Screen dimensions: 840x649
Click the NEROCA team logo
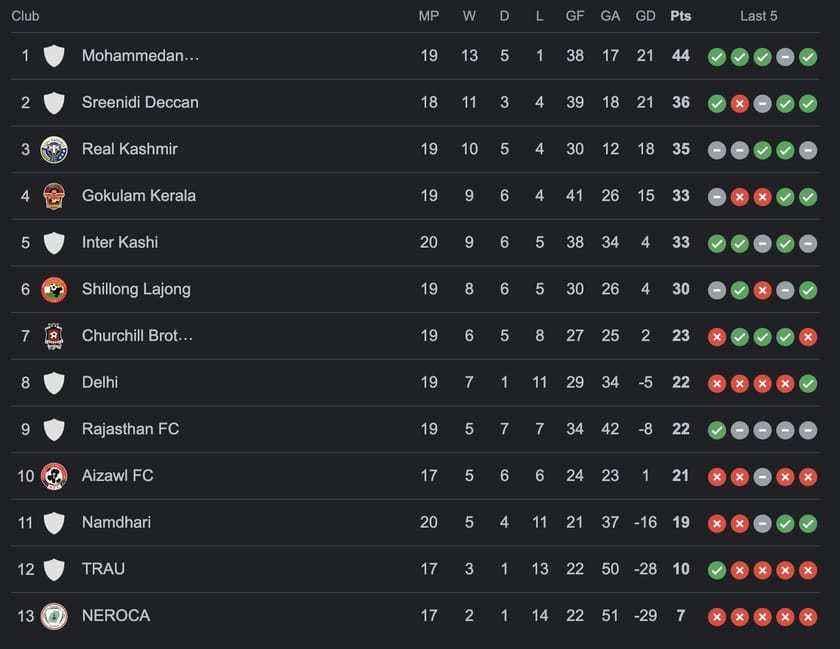point(54,616)
